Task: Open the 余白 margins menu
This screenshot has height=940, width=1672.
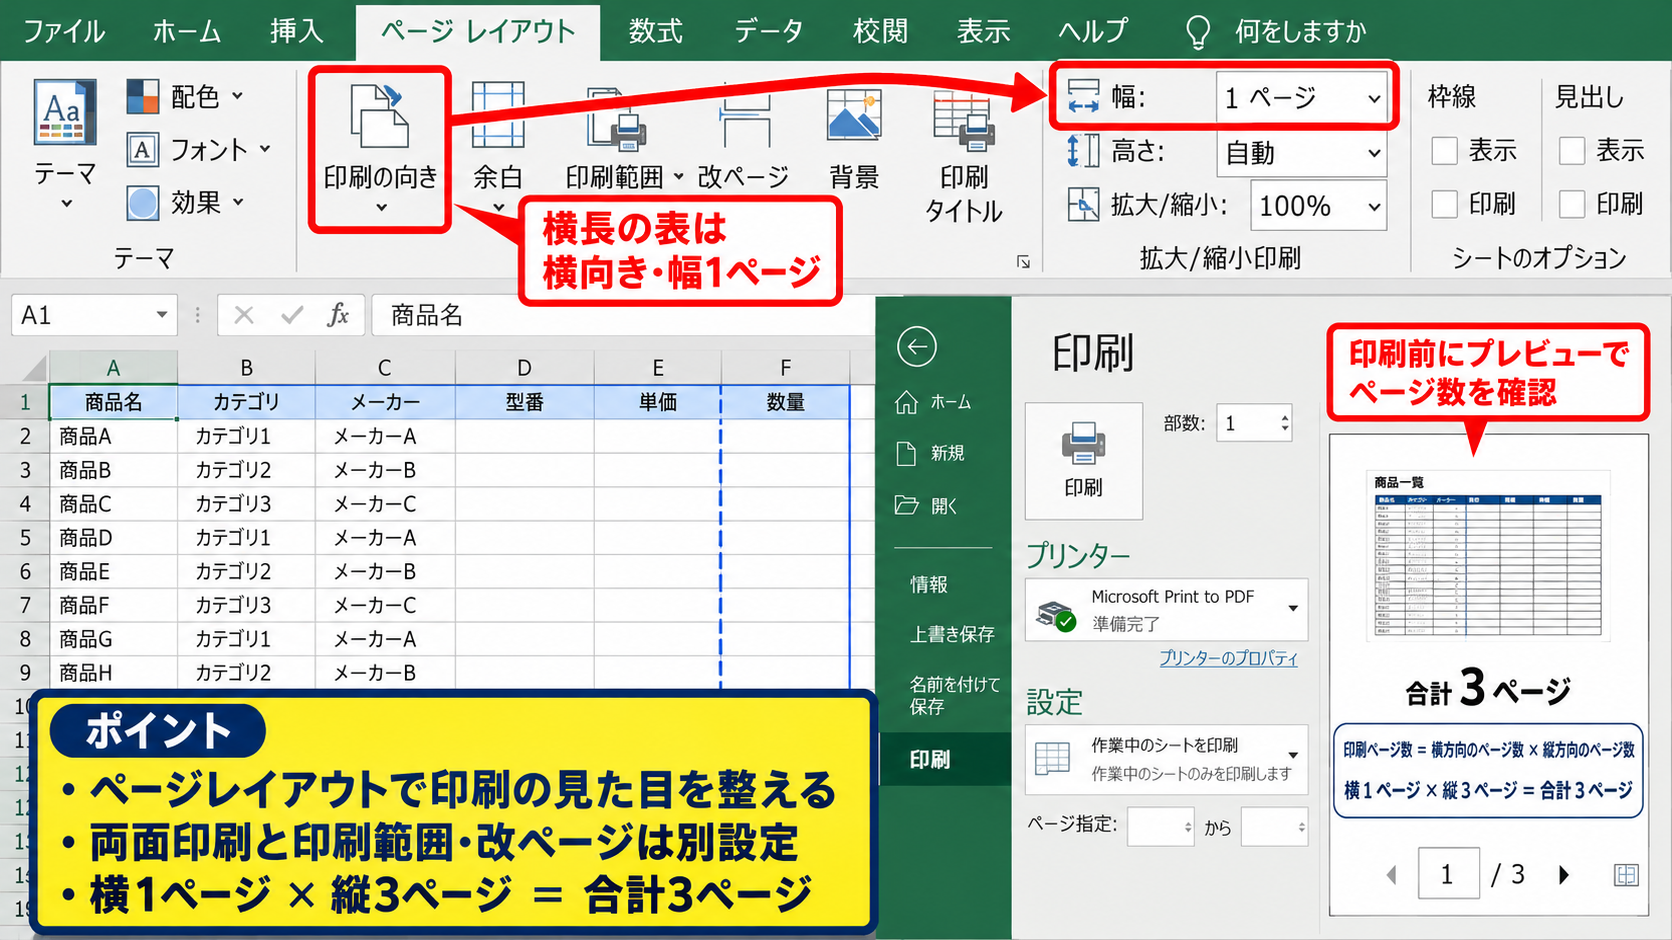Action: click(x=498, y=147)
